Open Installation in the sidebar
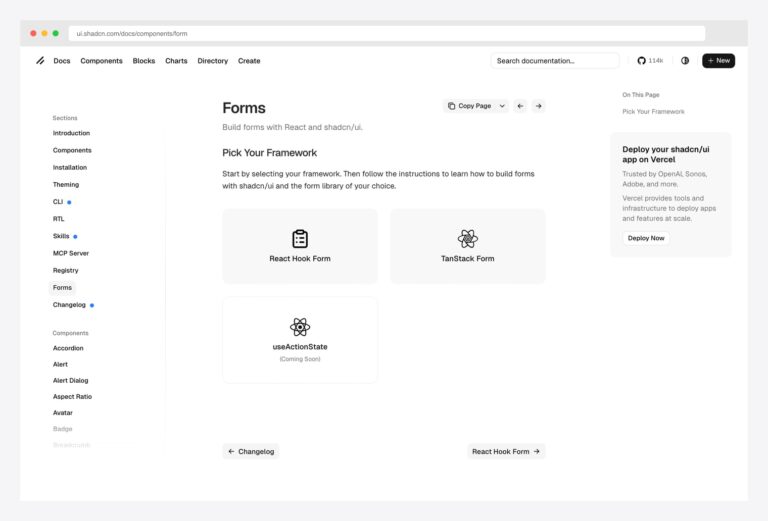Image resolution: width=768 pixels, height=521 pixels. click(70, 167)
